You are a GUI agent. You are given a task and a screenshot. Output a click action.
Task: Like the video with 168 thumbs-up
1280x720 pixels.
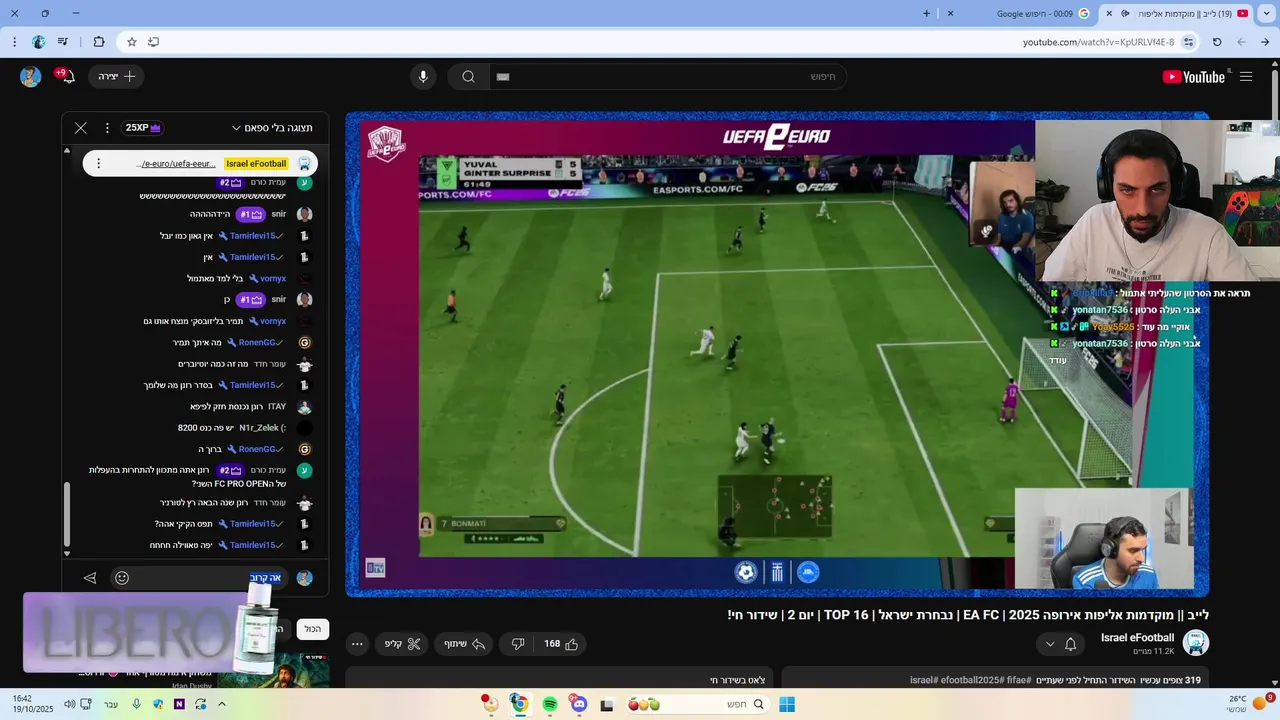click(x=562, y=644)
